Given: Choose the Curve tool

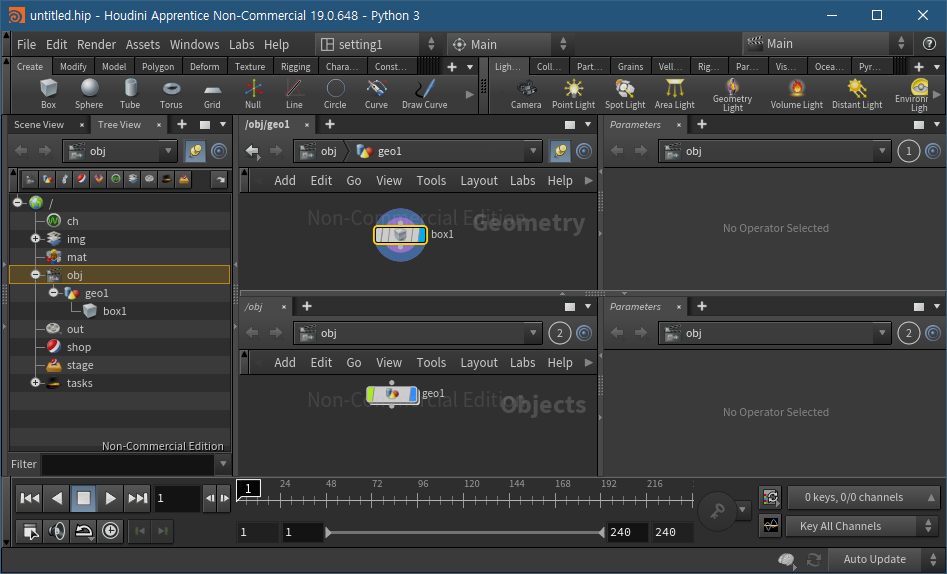Looking at the screenshot, I should click(x=376, y=94).
